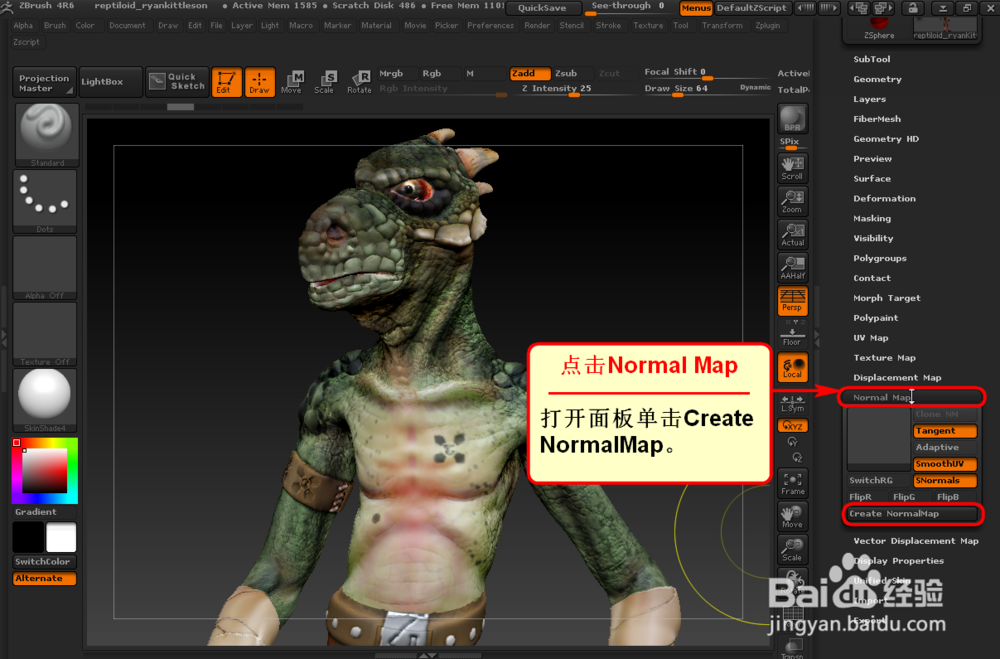Select the white main color swatch
The image size is (1000, 659).
(61, 537)
